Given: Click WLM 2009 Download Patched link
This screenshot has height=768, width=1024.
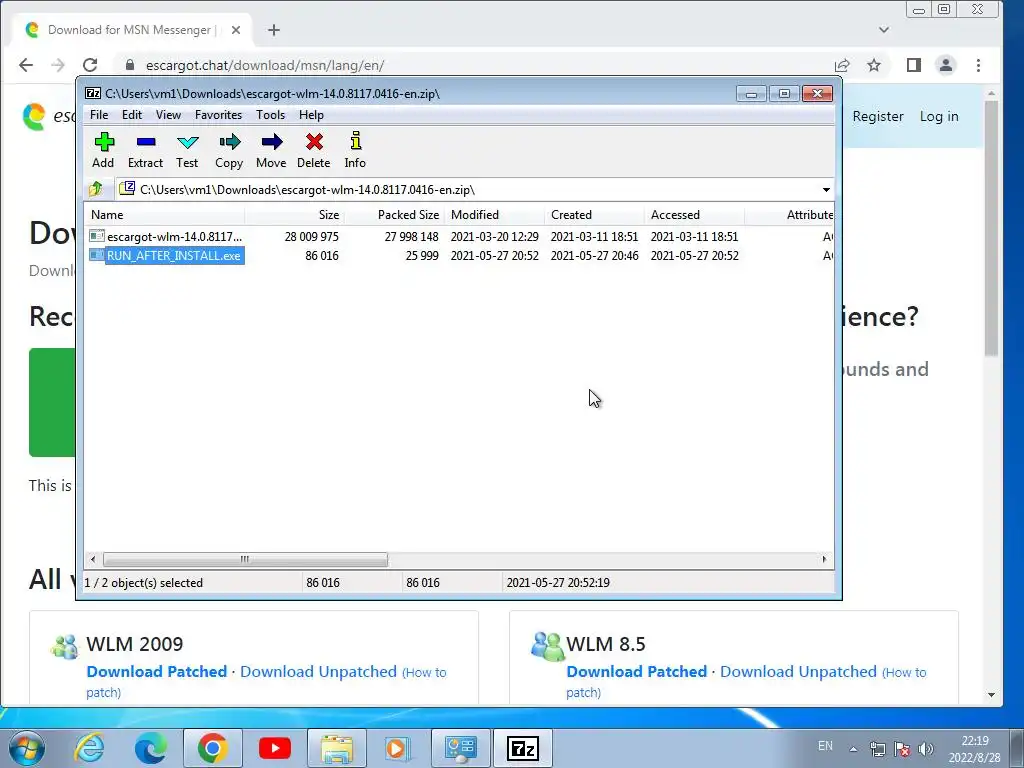Looking at the screenshot, I should coord(157,671).
